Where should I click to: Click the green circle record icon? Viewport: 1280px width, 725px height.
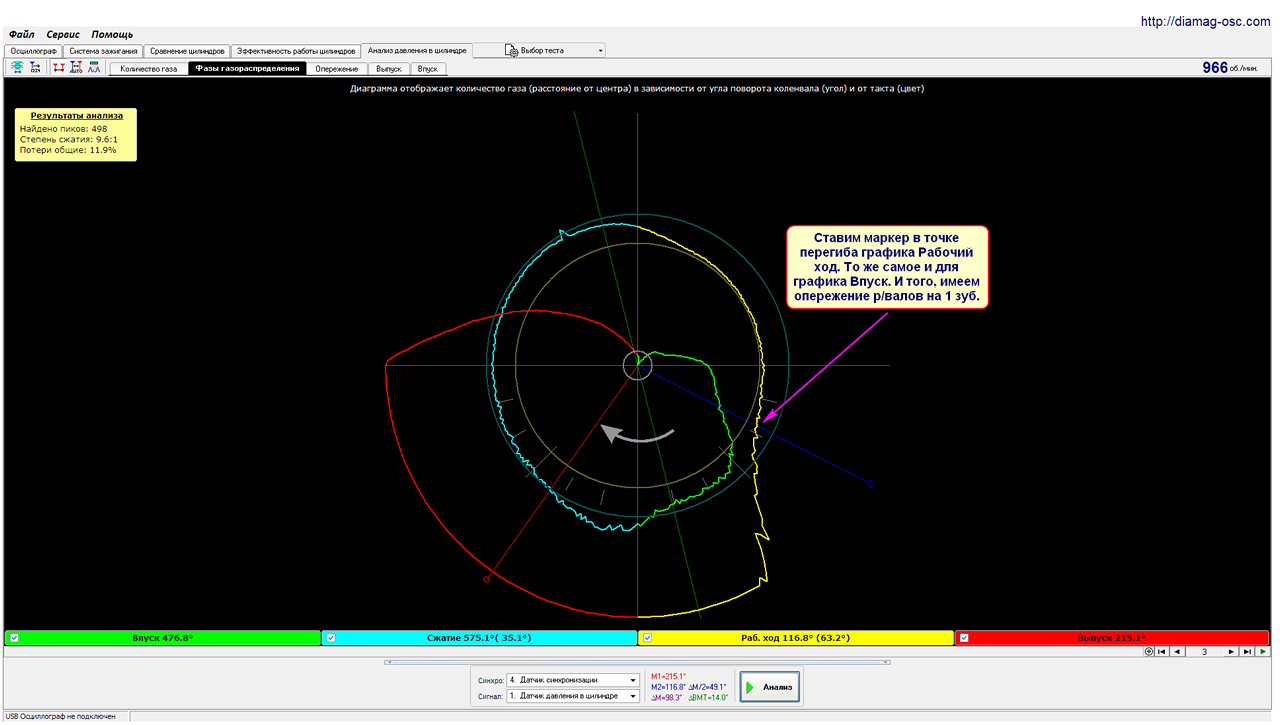coord(1150,651)
